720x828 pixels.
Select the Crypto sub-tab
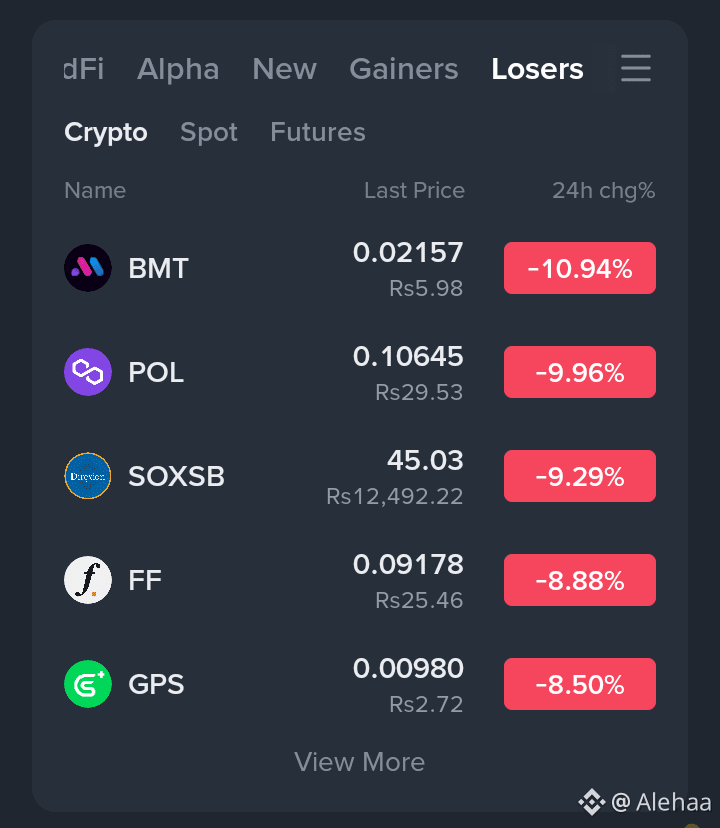pyautogui.click(x=106, y=132)
